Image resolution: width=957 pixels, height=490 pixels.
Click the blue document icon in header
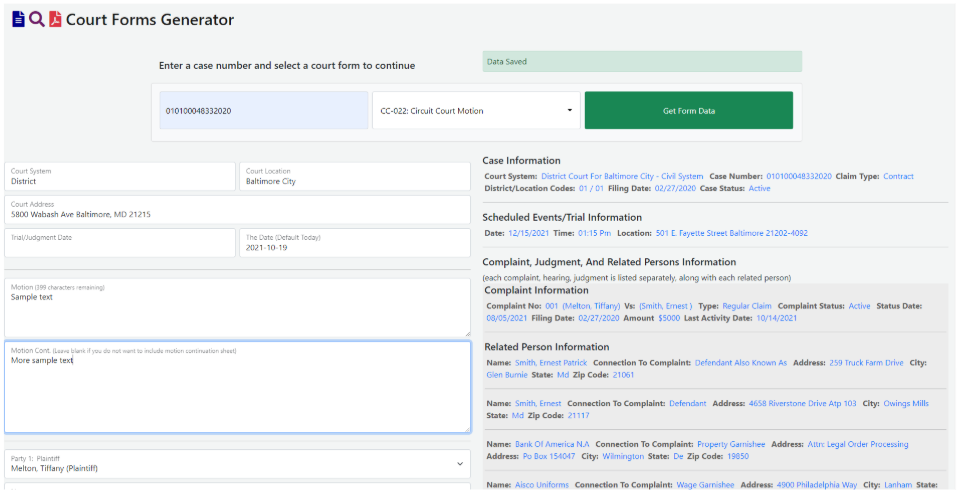coord(18,19)
